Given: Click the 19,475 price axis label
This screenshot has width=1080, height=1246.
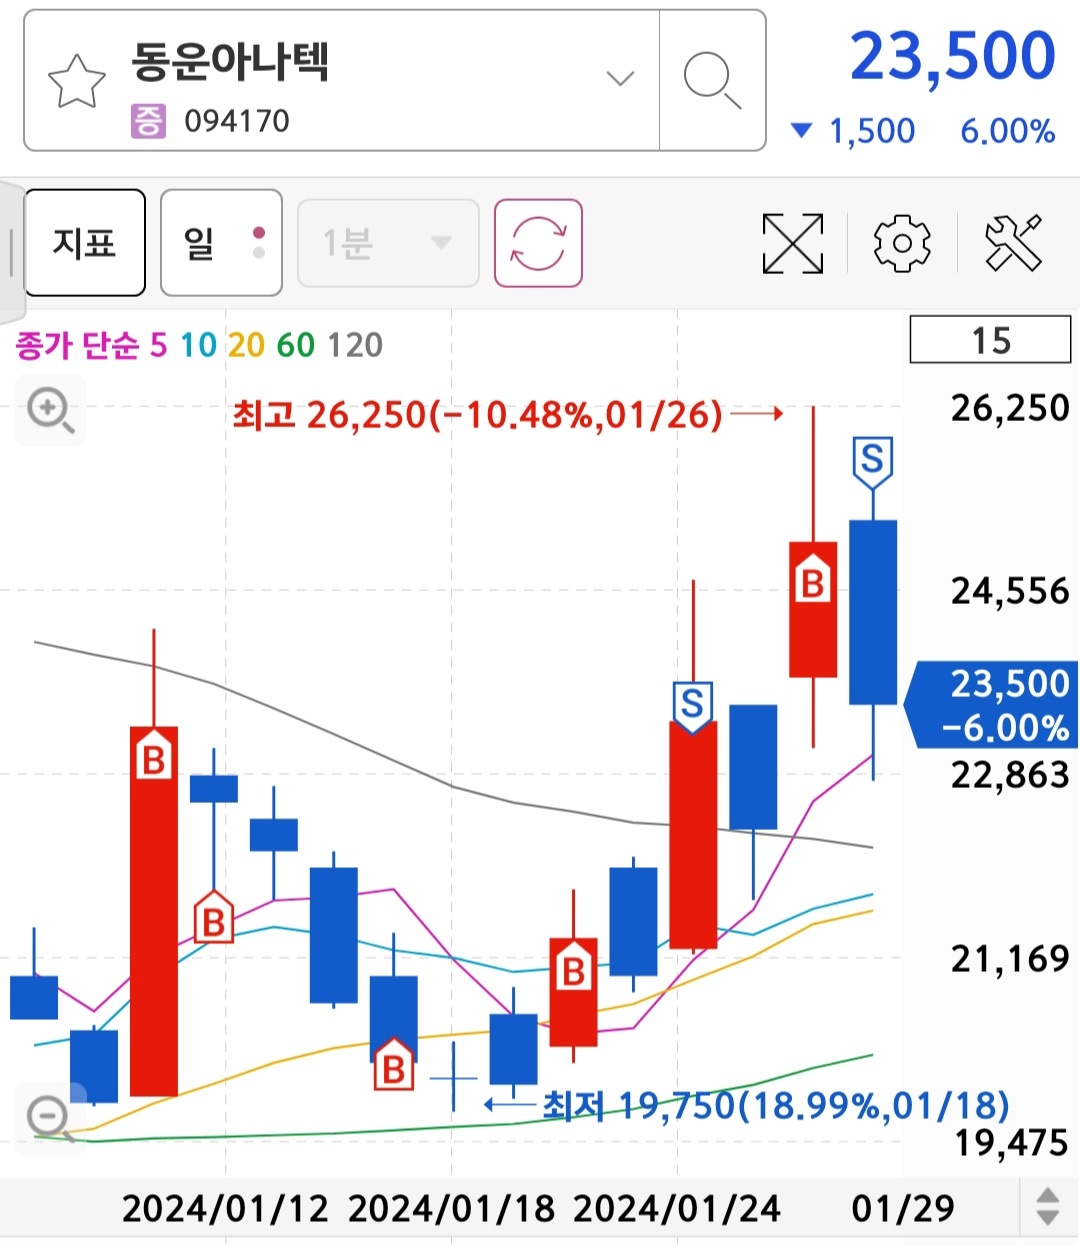Looking at the screenshot, I should 1010,1142.
